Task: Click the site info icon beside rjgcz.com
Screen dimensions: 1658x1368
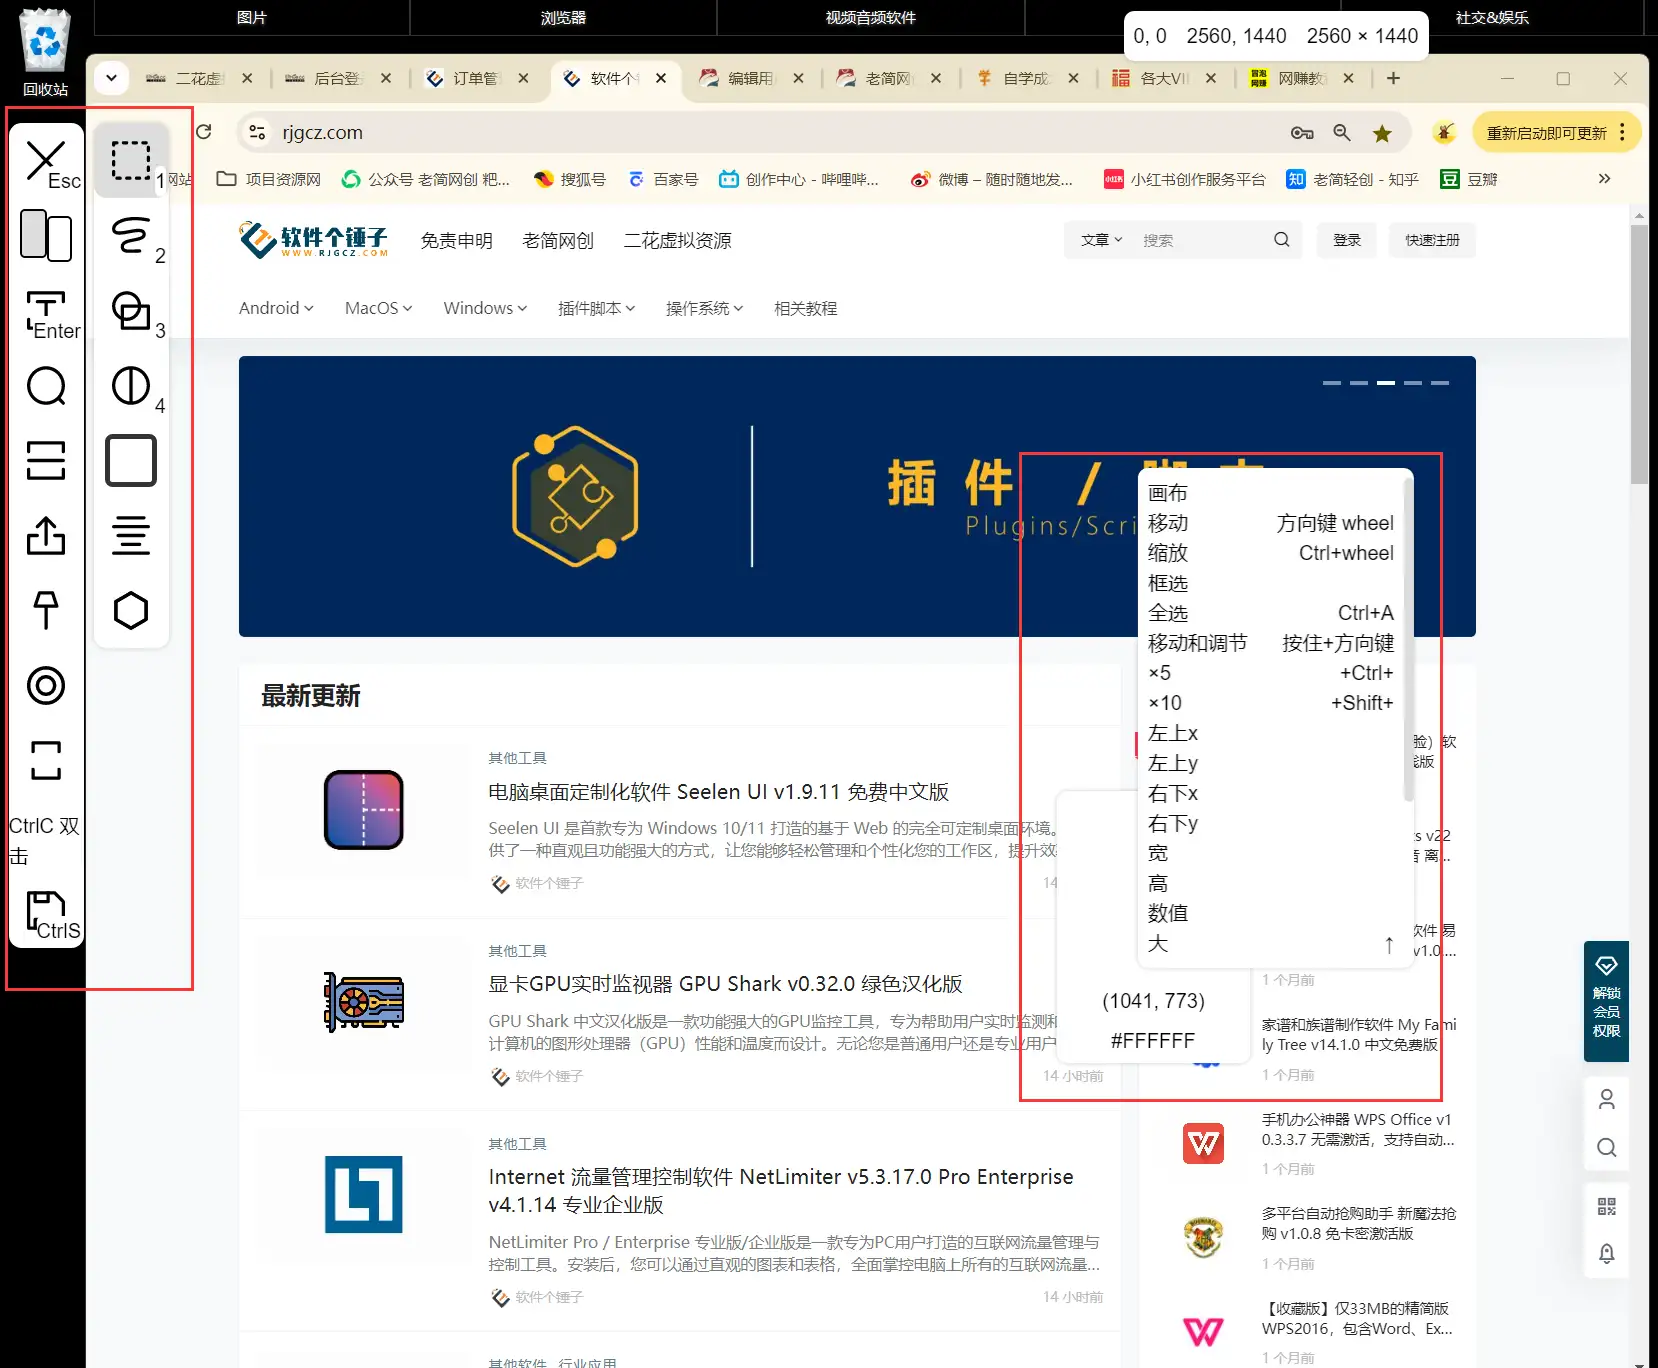Action: pyautogui.click(x=257, y=132)
